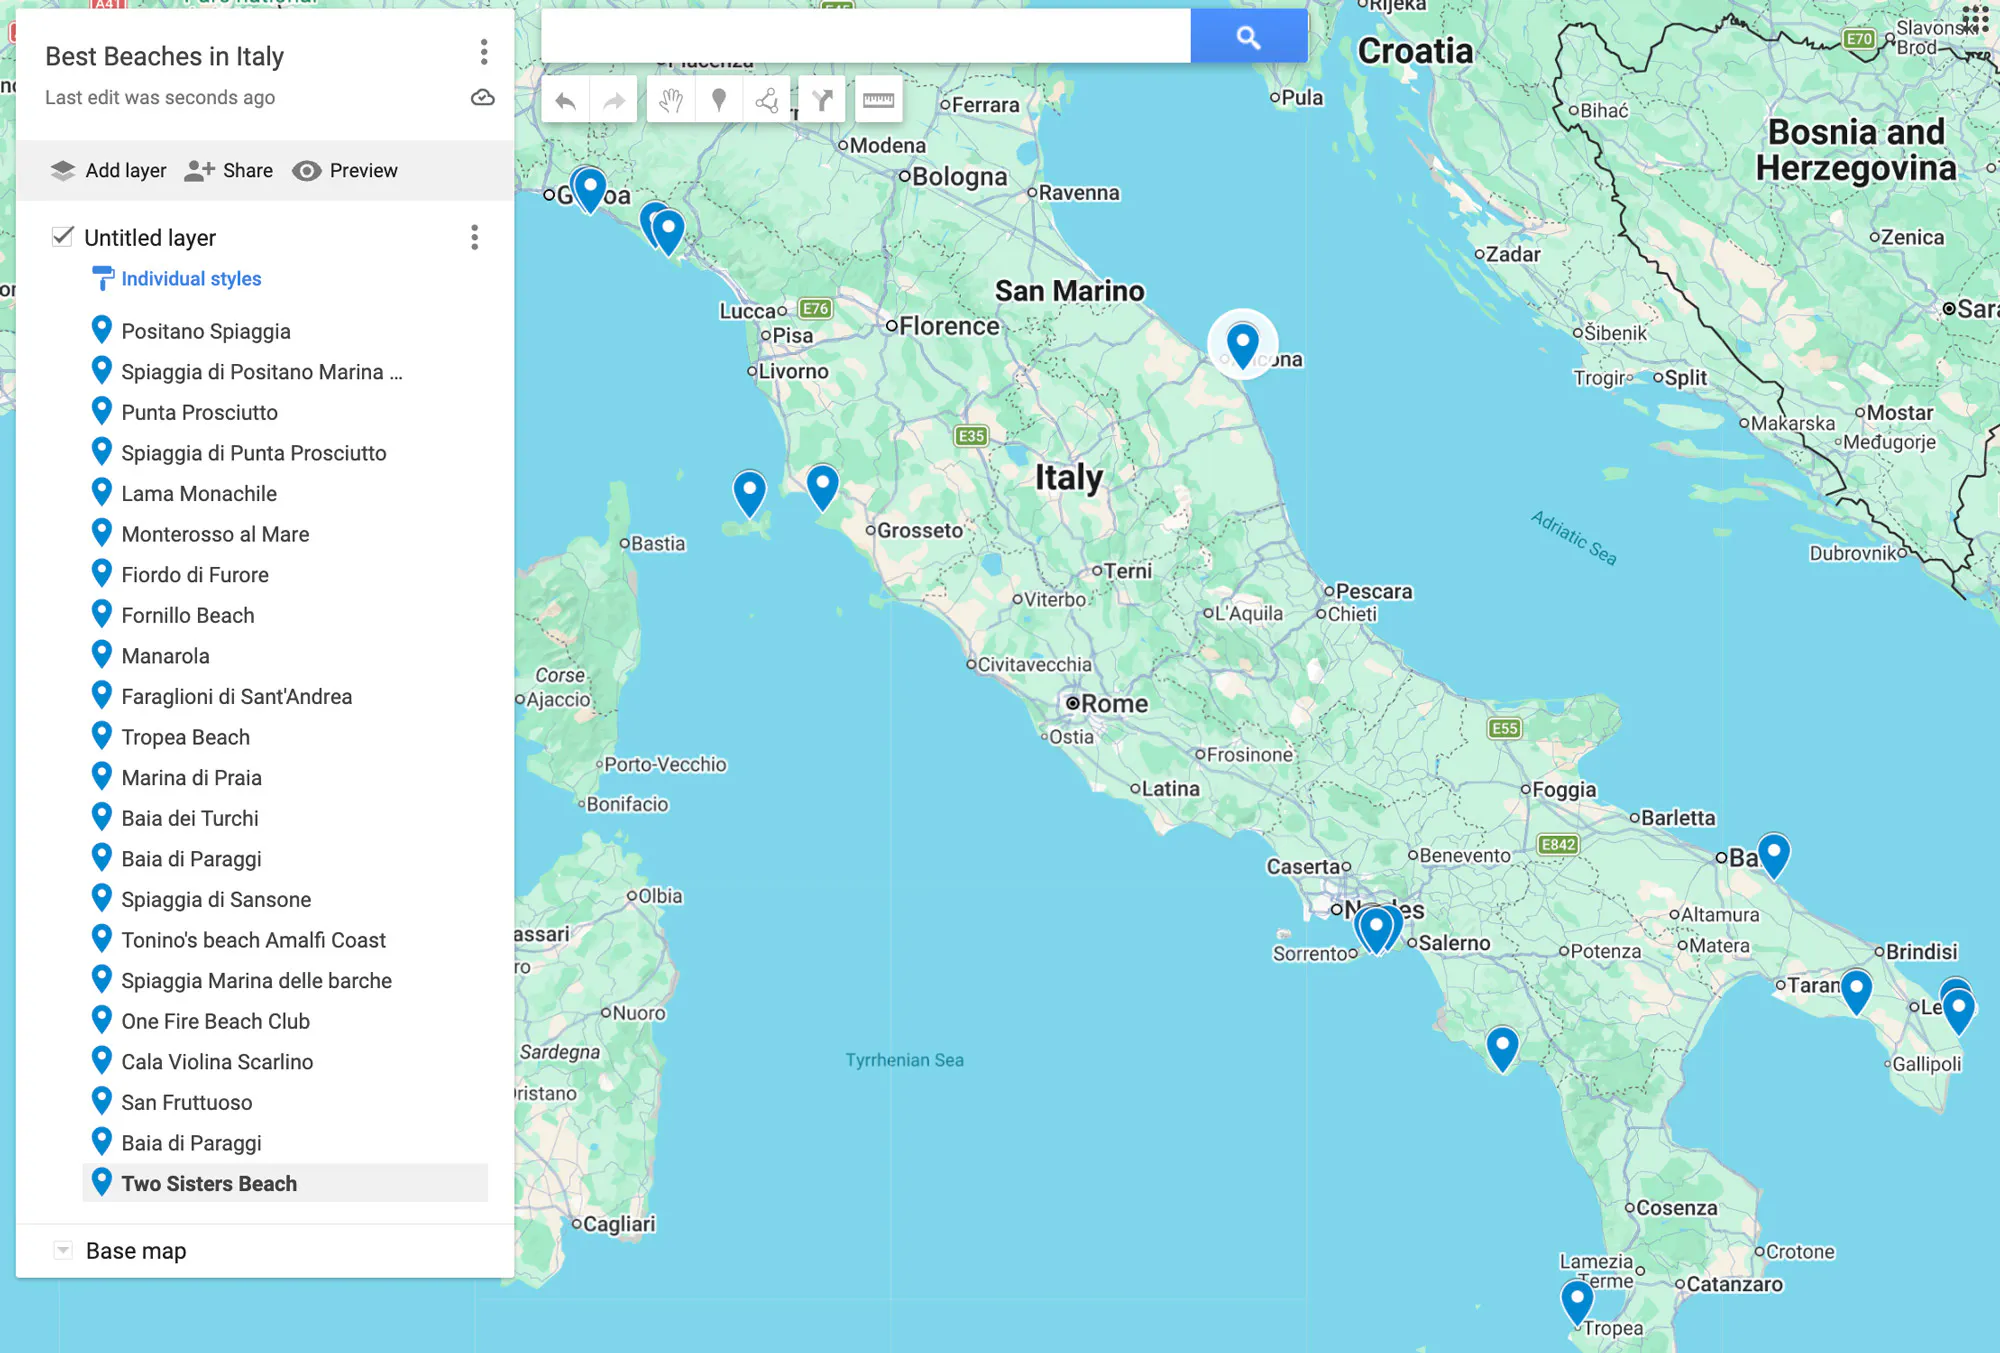
Task: Click the redo arrow in the toolbar
Action: [613, 100]
